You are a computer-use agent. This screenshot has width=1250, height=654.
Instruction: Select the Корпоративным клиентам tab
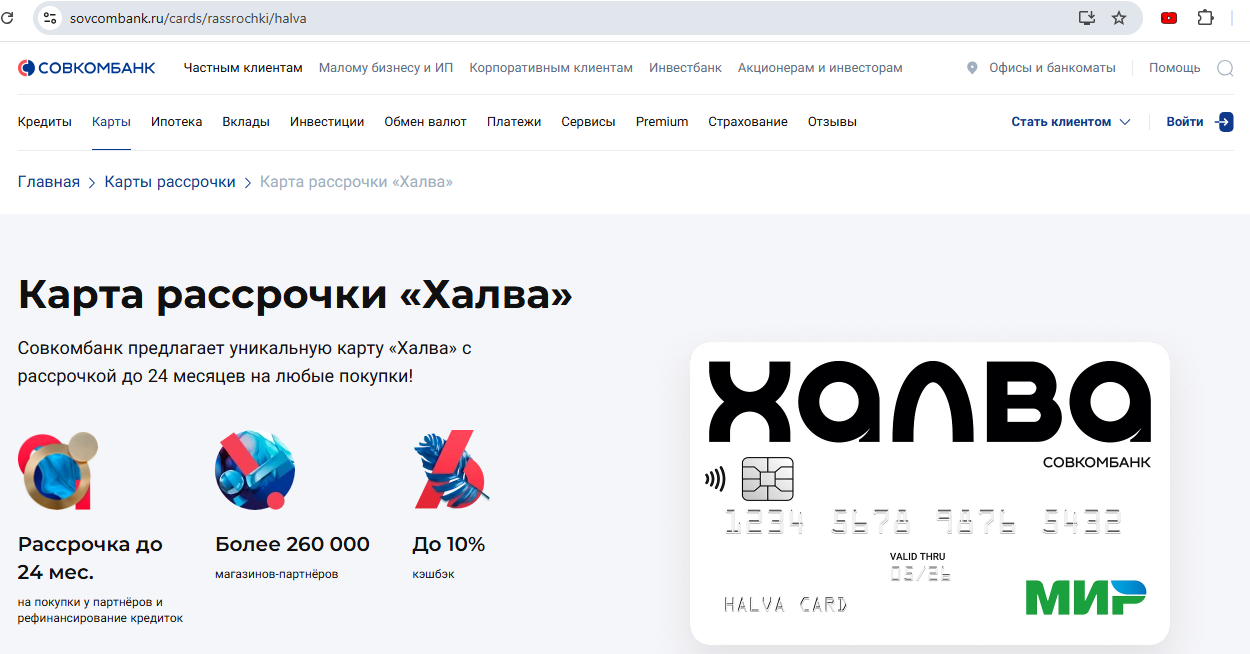[x=551, y=68]
